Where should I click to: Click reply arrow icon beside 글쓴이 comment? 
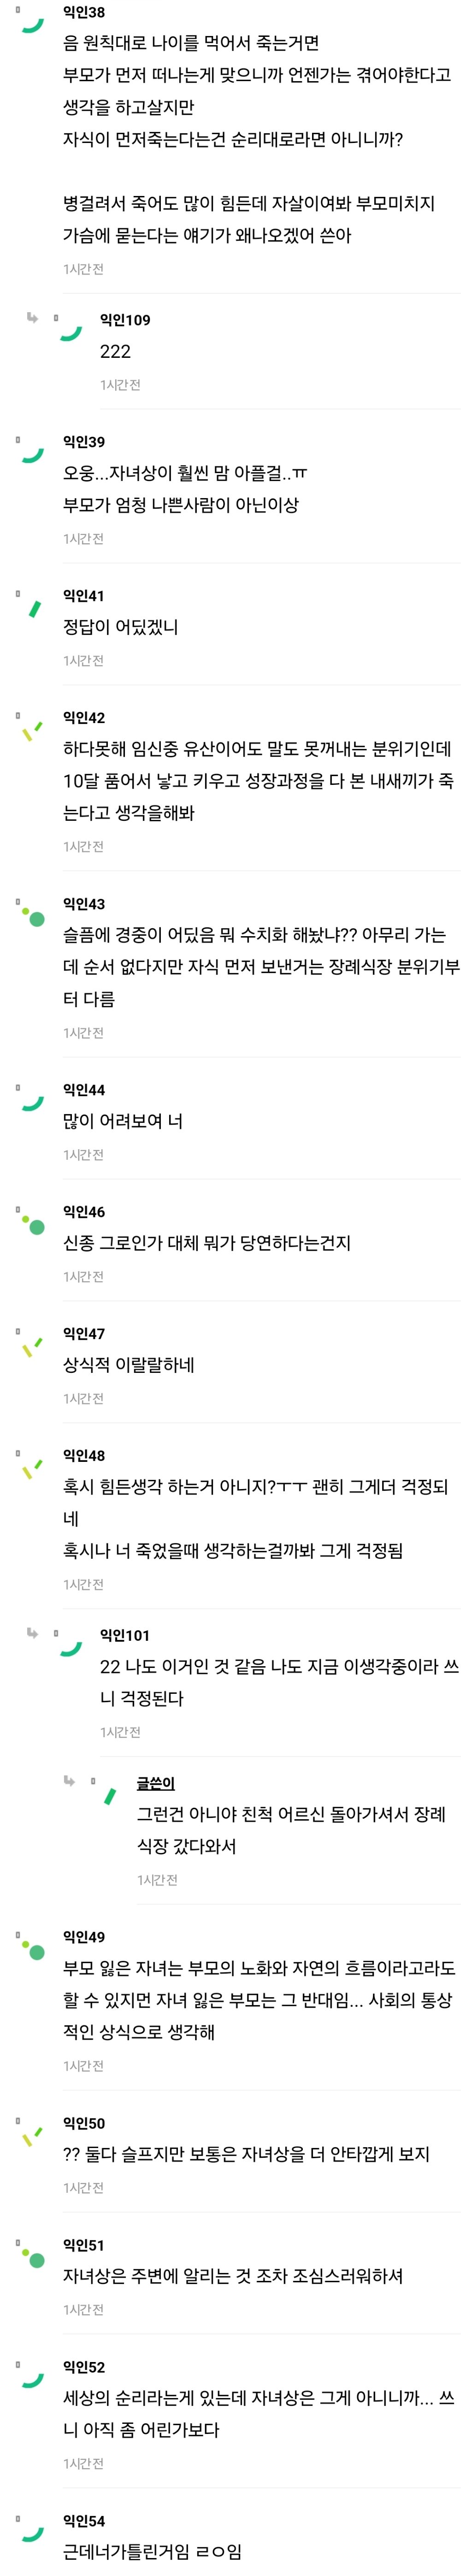pyautogui.click(x=69, y=1781)
